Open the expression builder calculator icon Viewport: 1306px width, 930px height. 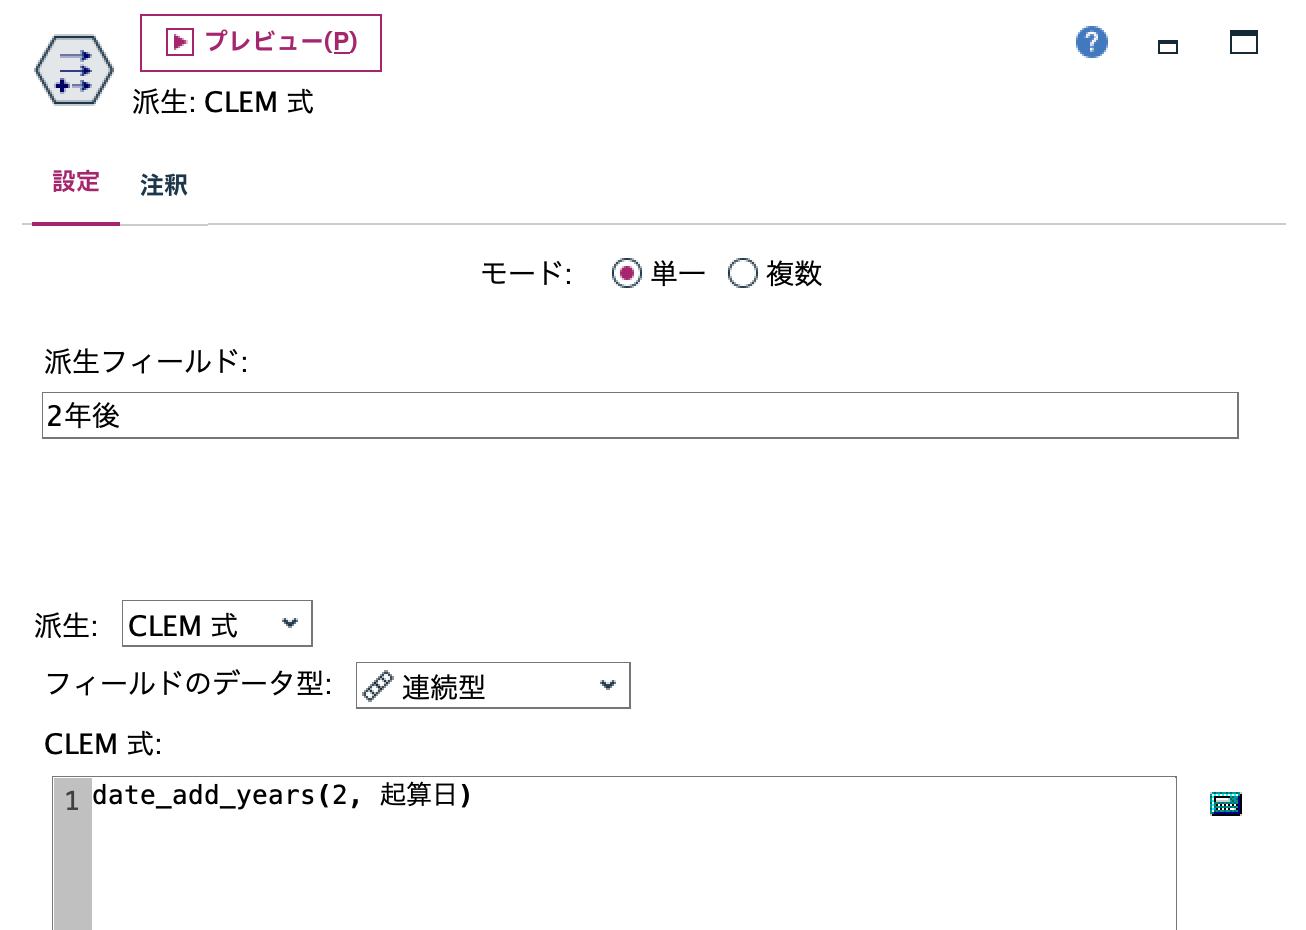click(x=1226, y=803)
